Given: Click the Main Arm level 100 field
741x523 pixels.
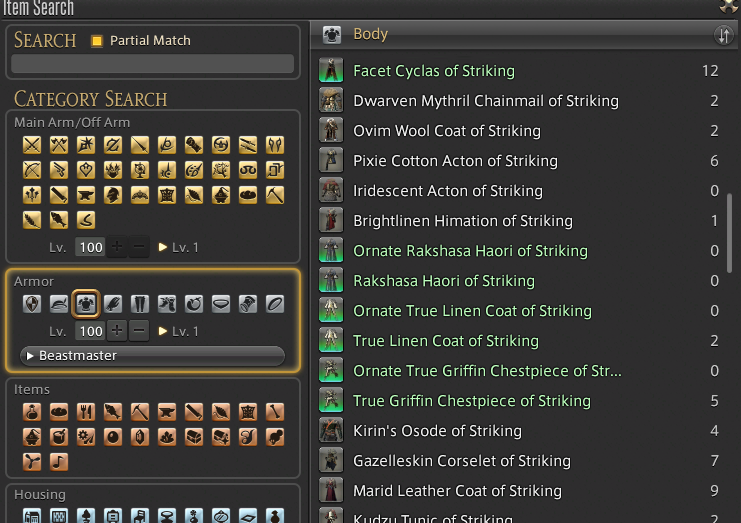Looking at the screenshot, I should (x=90, y=247).
